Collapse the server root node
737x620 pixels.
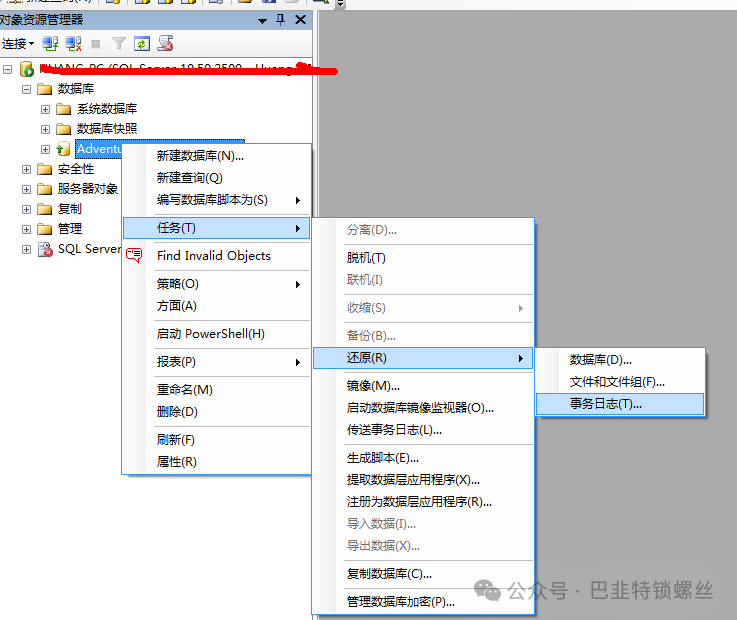pos(8,70)
